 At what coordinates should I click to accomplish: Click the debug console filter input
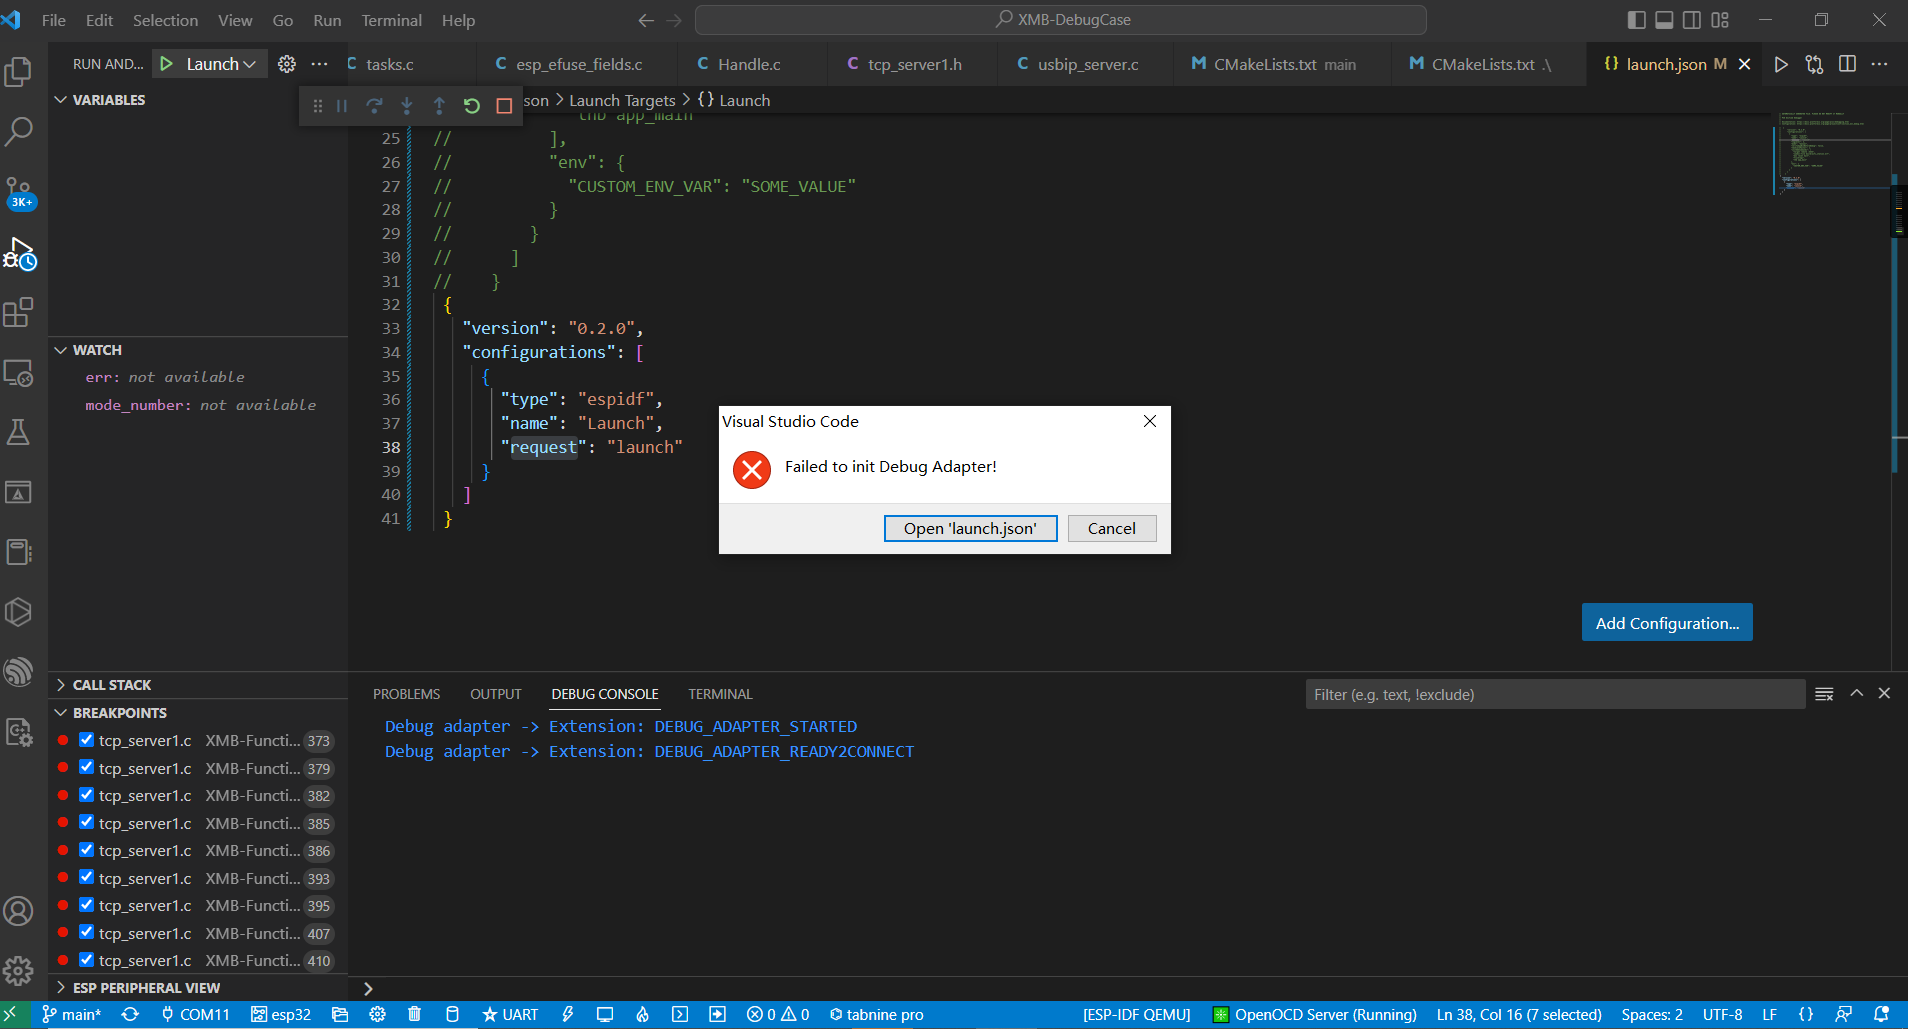tap(1555, 694)
